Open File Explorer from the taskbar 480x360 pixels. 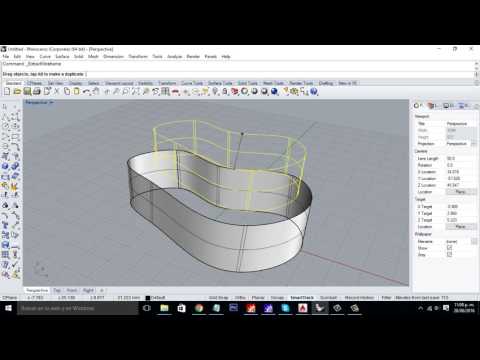[x=164, y=308]
